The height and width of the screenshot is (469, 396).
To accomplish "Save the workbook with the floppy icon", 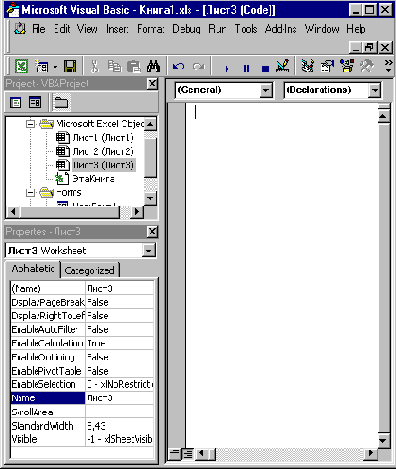I will pyautogui.click(x=70, y=66).
